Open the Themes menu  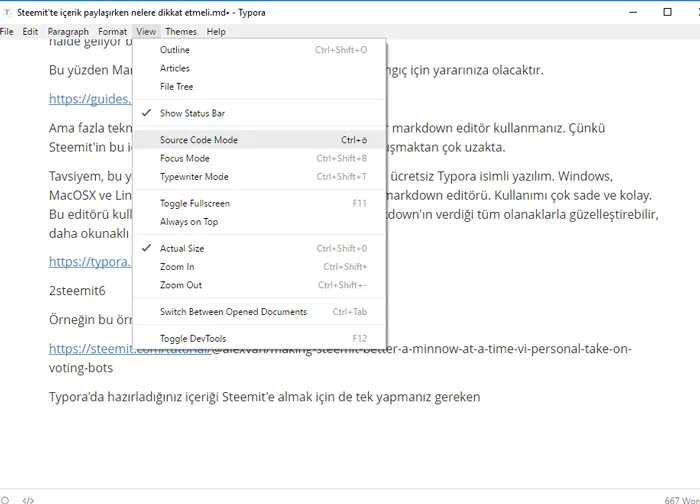(x=181, y=32)
